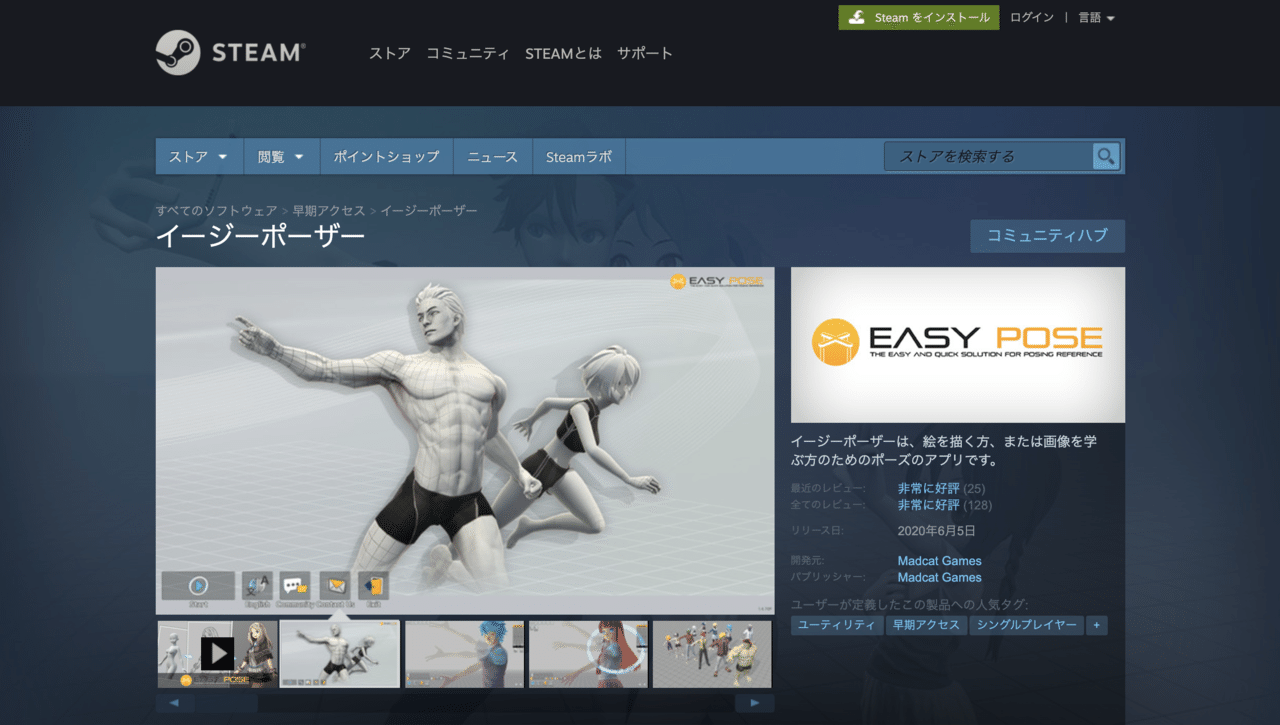Select the thumbnail with group of characters
The image size is (1280, 725).
[712, 654]
